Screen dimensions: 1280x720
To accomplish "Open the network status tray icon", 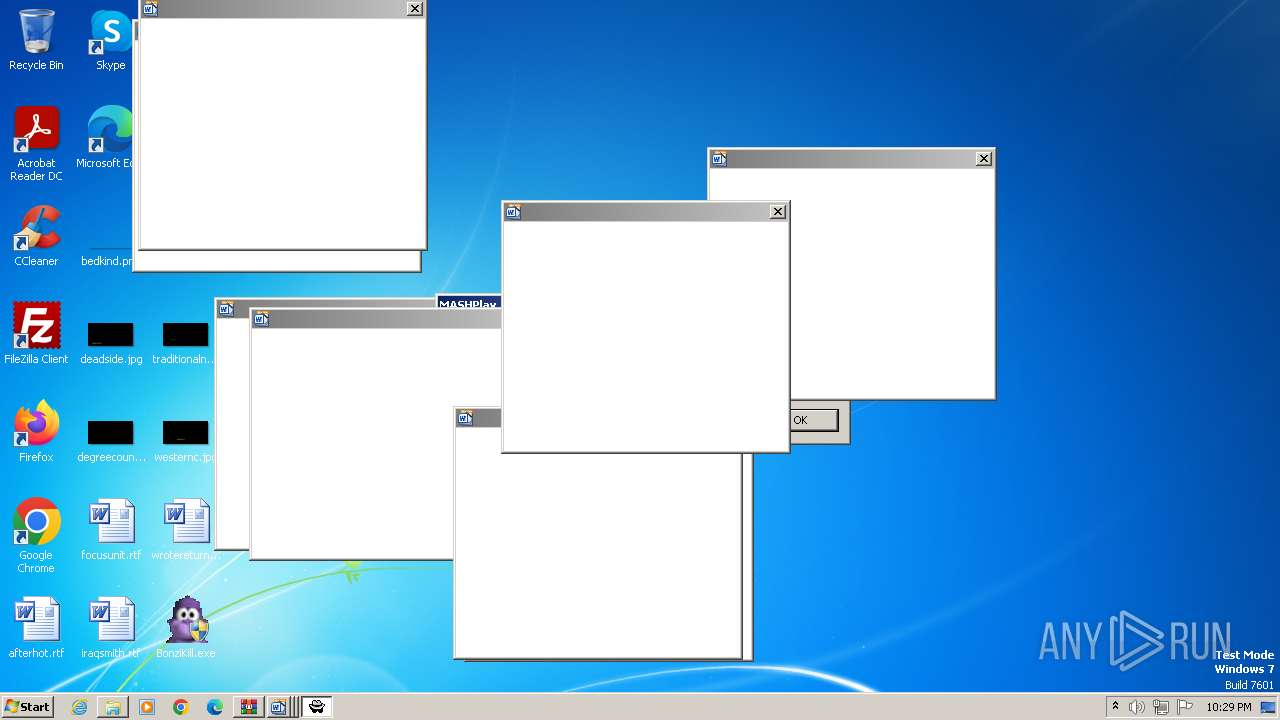I will click(x=1161, y=707).
